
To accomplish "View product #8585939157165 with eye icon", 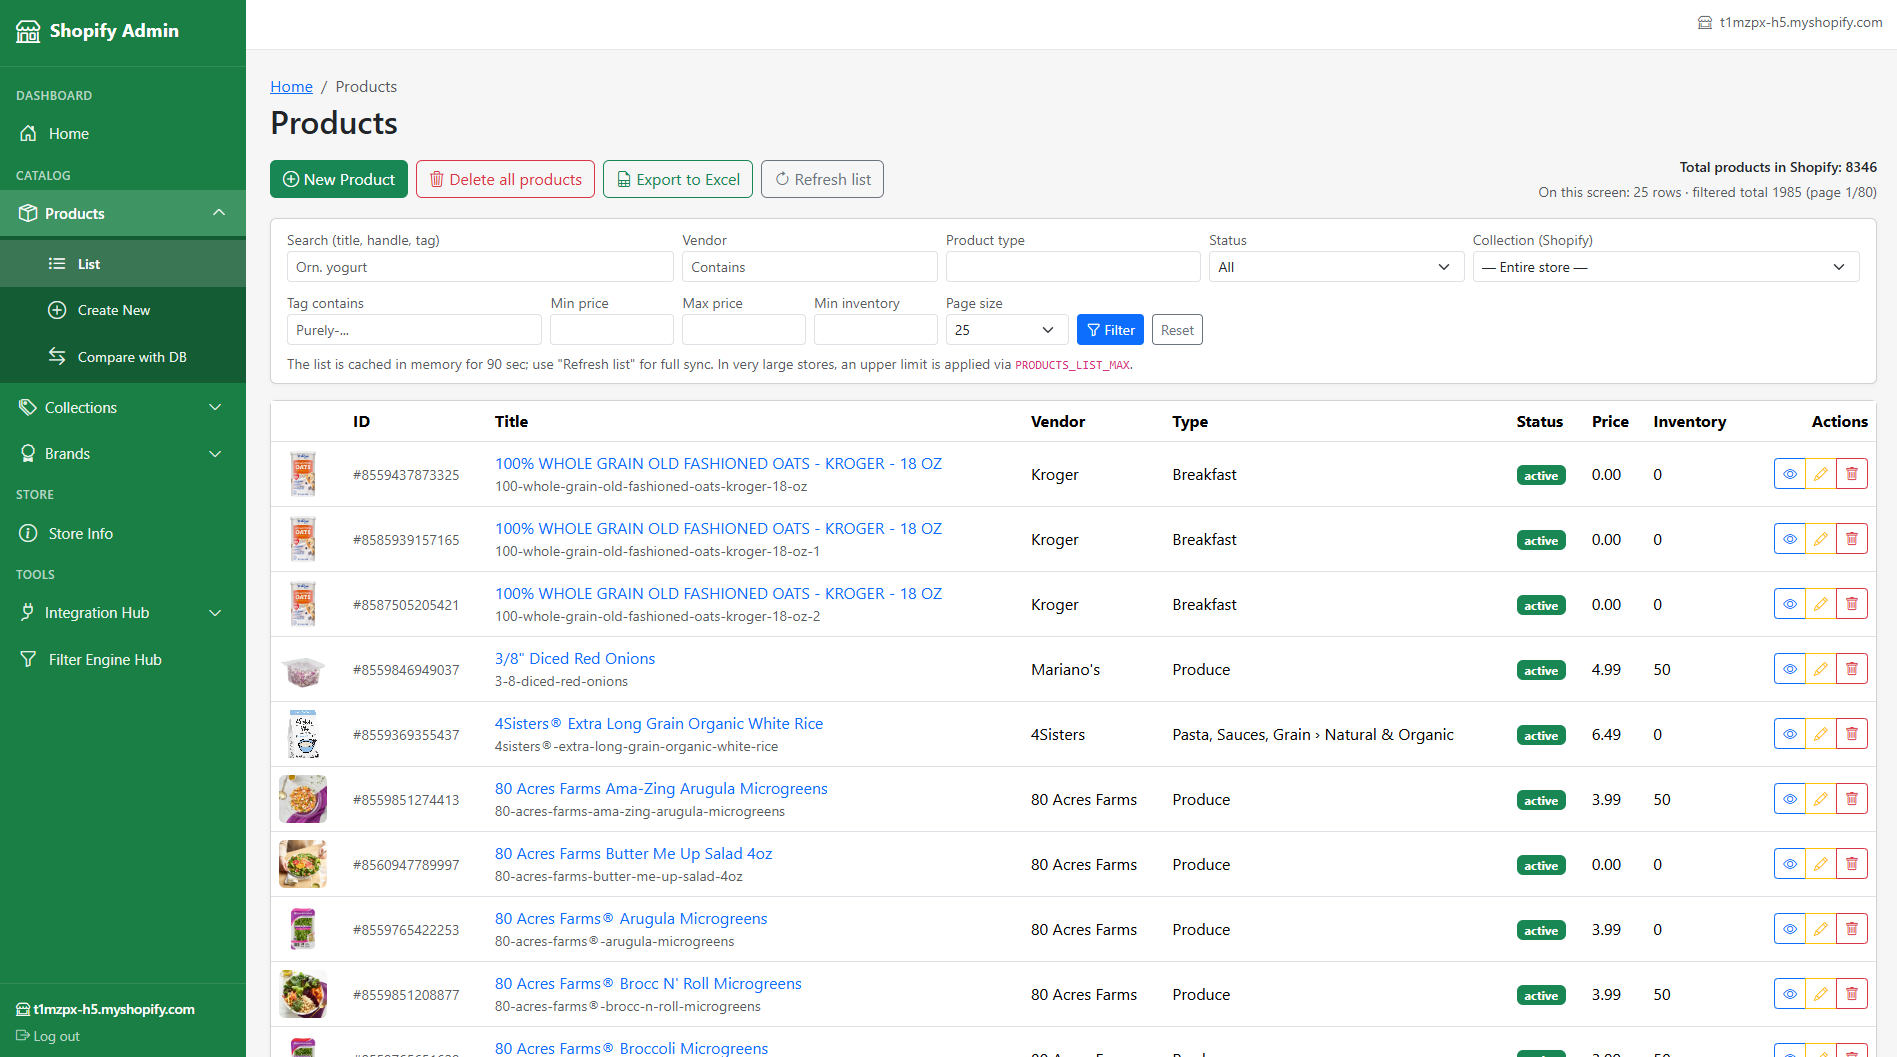I will tap(1790, 539).
